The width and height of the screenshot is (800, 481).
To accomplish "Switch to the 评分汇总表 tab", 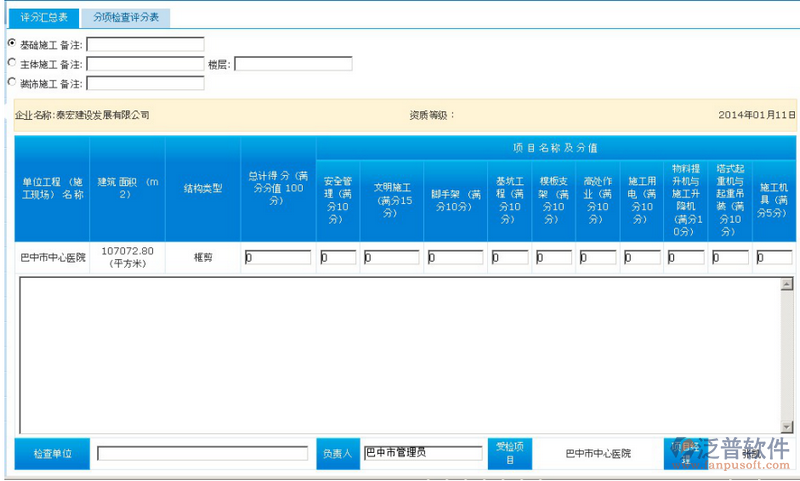I will (x=44, y=17).
